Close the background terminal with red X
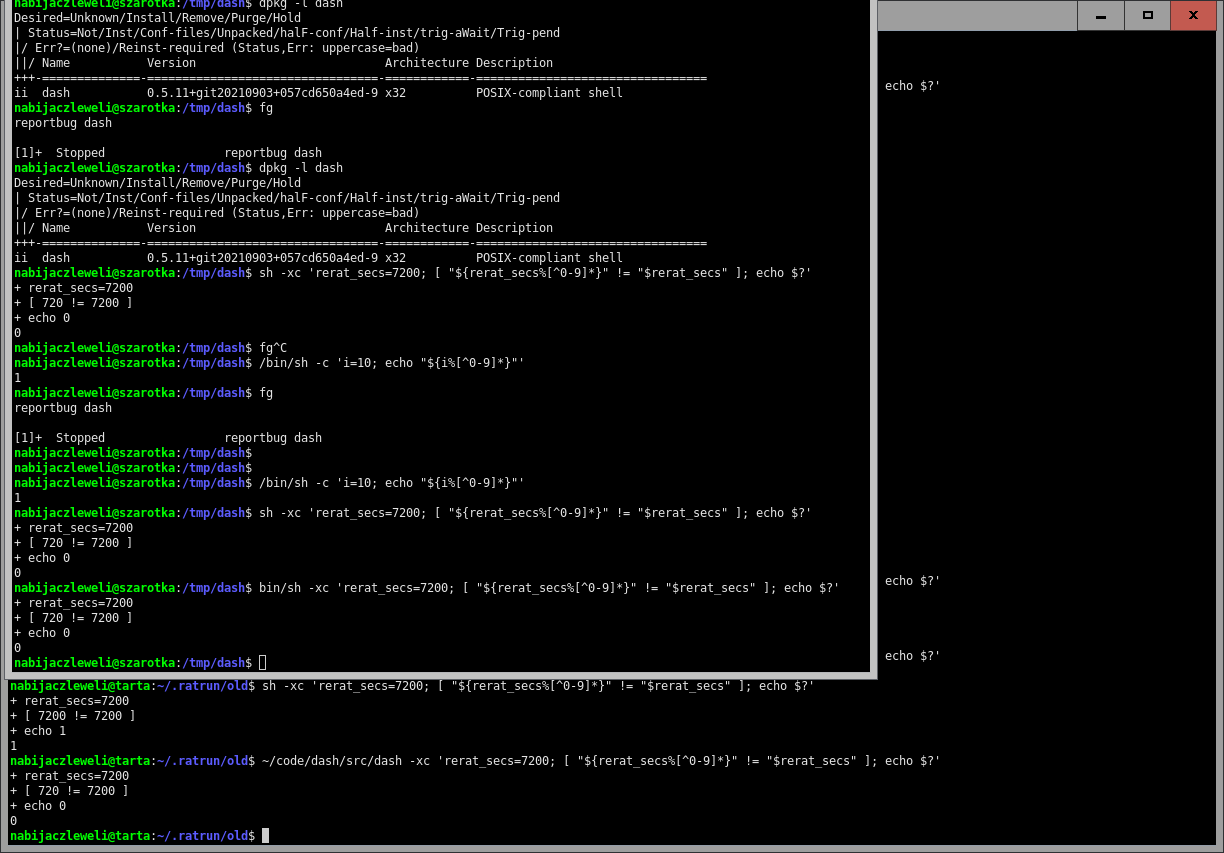Screen dimensions: 1224x853 coord(1193,16)
